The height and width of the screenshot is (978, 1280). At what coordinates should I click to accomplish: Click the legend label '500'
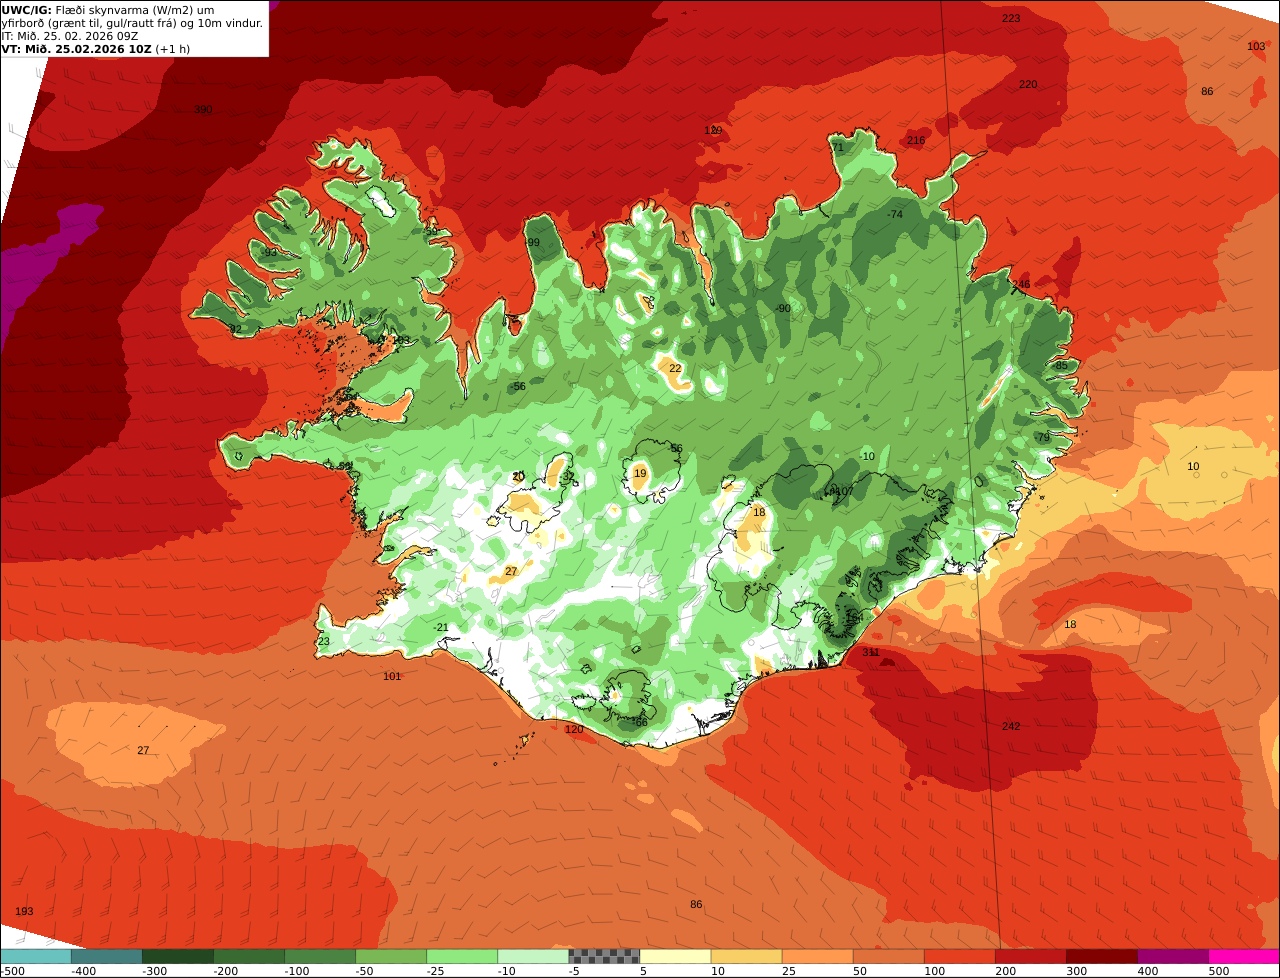point(1219,971)
